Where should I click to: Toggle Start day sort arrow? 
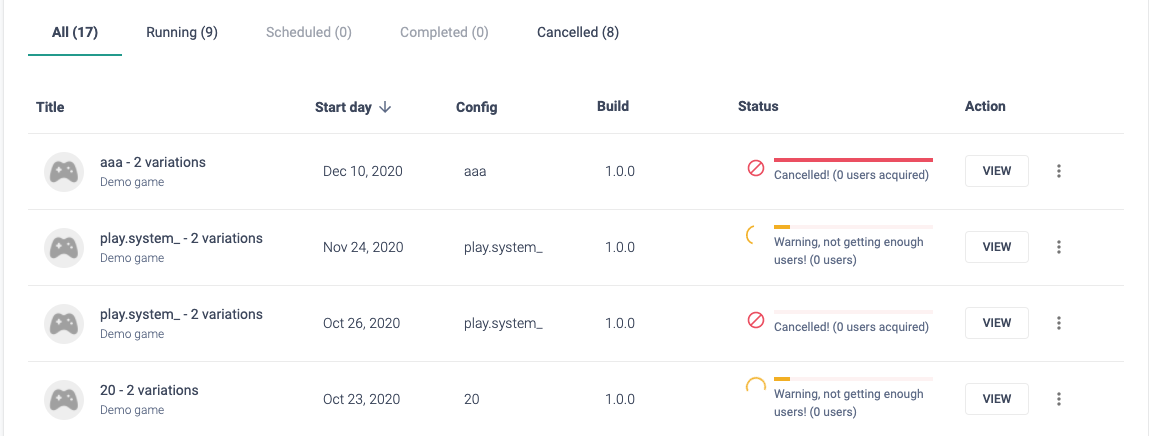point(385,107)
